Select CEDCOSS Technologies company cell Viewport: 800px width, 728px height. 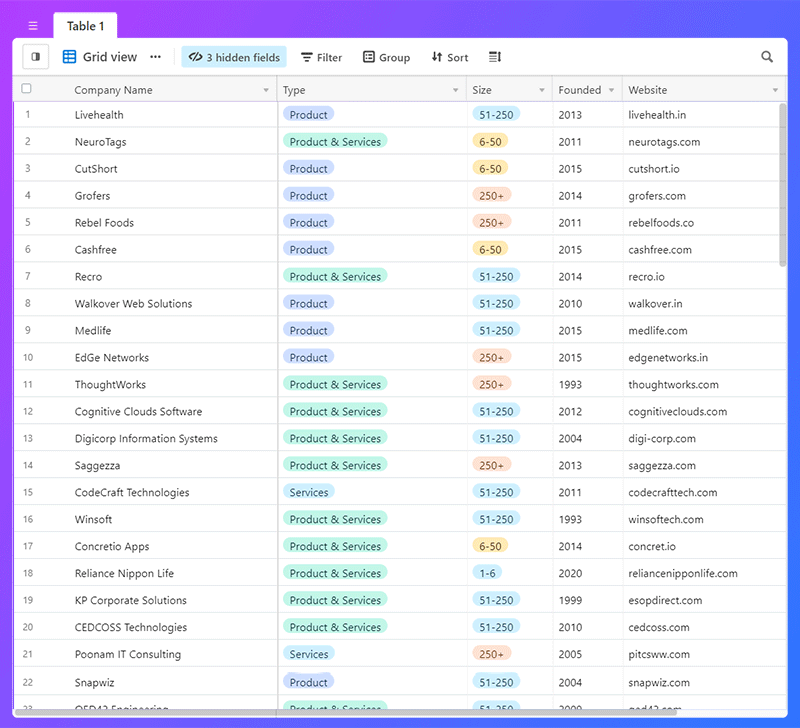coord(145,627)
